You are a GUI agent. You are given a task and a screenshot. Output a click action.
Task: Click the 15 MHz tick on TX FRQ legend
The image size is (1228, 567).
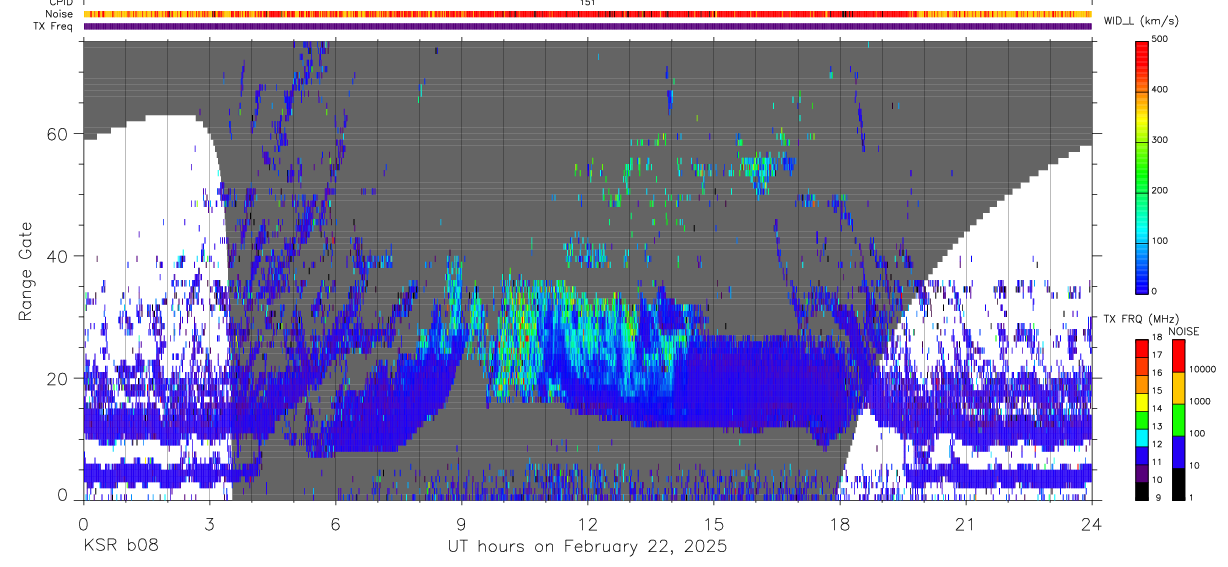[x=1157, y=391]
